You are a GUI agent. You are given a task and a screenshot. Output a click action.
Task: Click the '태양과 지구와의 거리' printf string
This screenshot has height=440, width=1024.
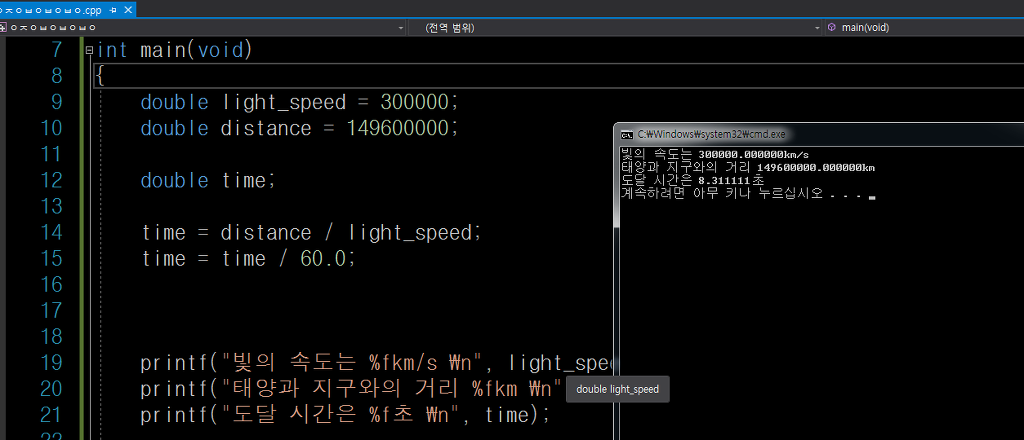392,389
